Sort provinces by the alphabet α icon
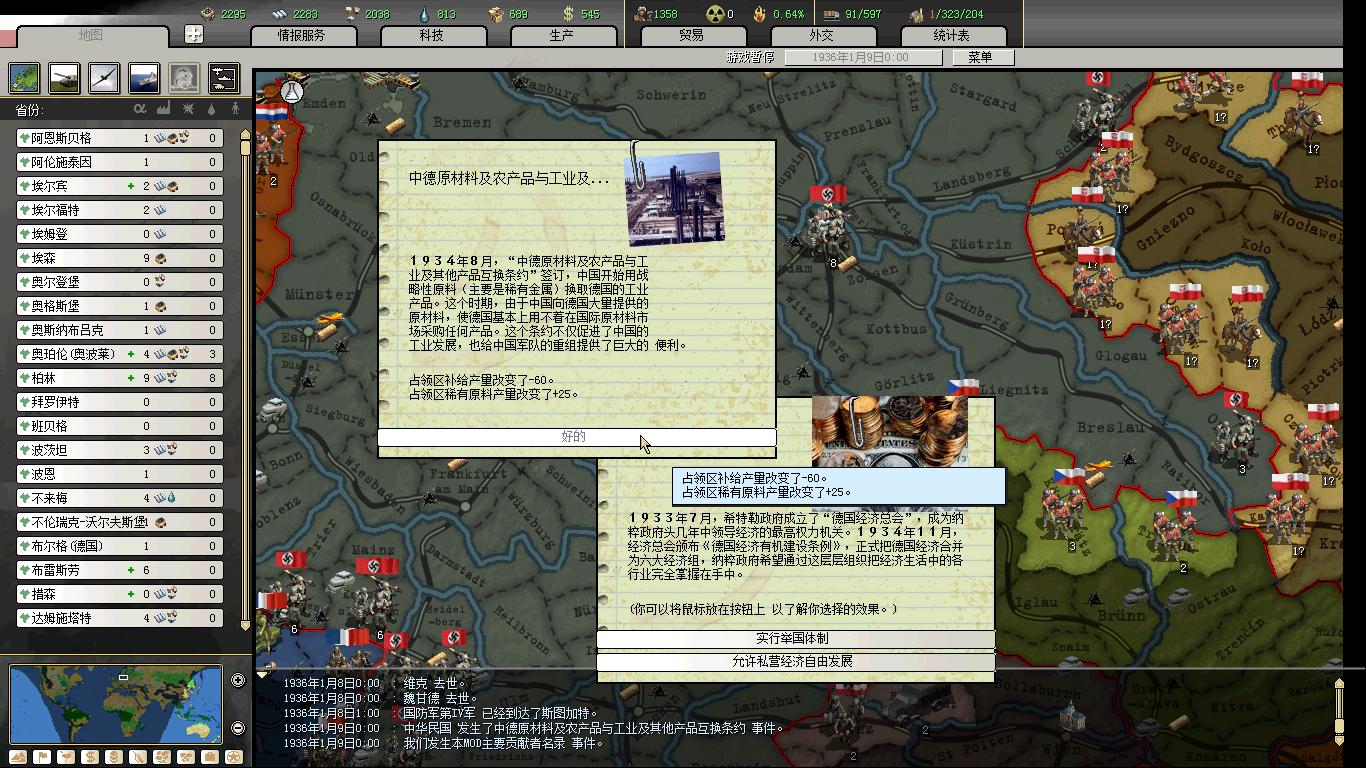 click(x=140, y=109)
